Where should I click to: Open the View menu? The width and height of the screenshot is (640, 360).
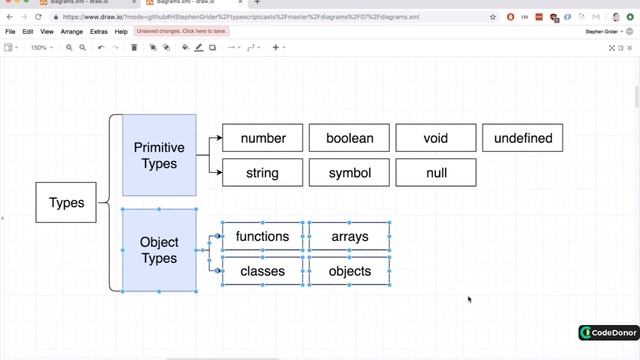coord(47,31)
